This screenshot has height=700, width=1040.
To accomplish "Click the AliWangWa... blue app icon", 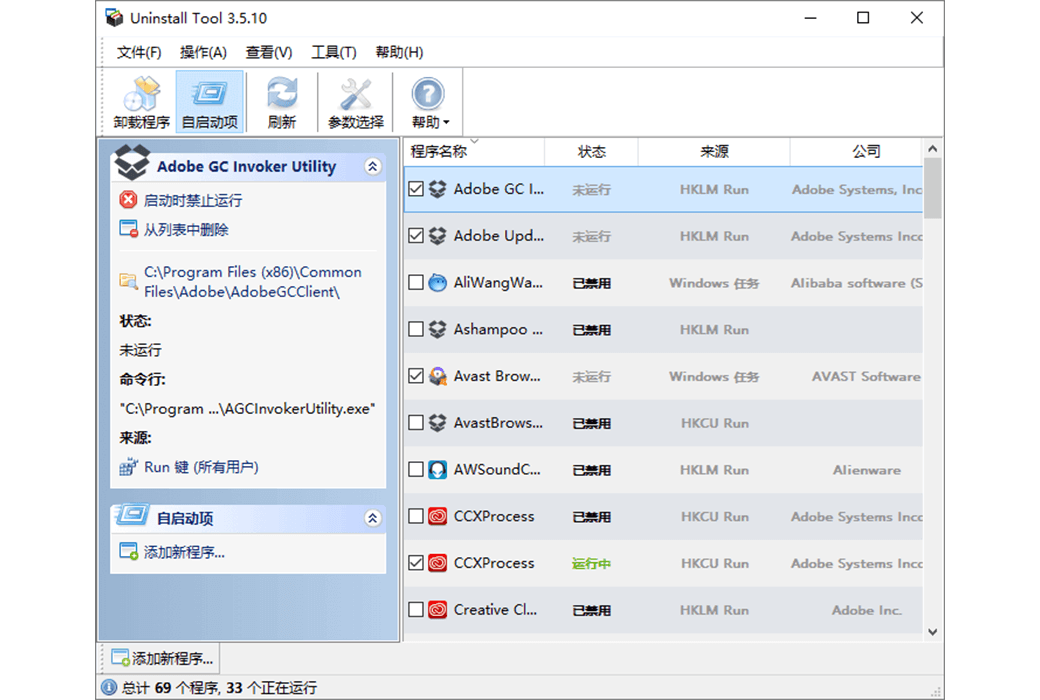I will (437, 283).
